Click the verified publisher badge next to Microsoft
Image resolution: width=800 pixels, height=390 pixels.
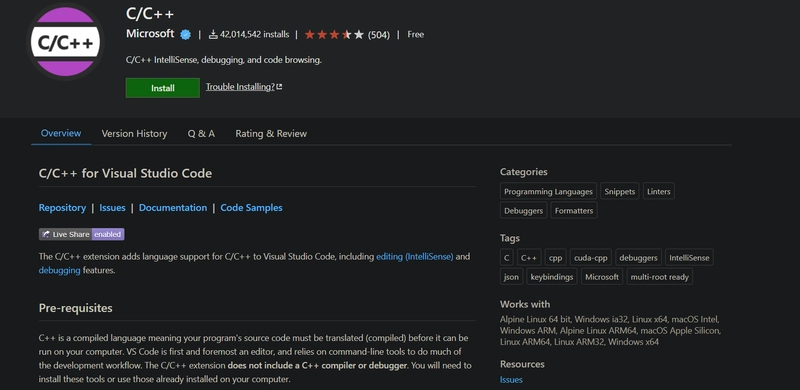(186, 35)
